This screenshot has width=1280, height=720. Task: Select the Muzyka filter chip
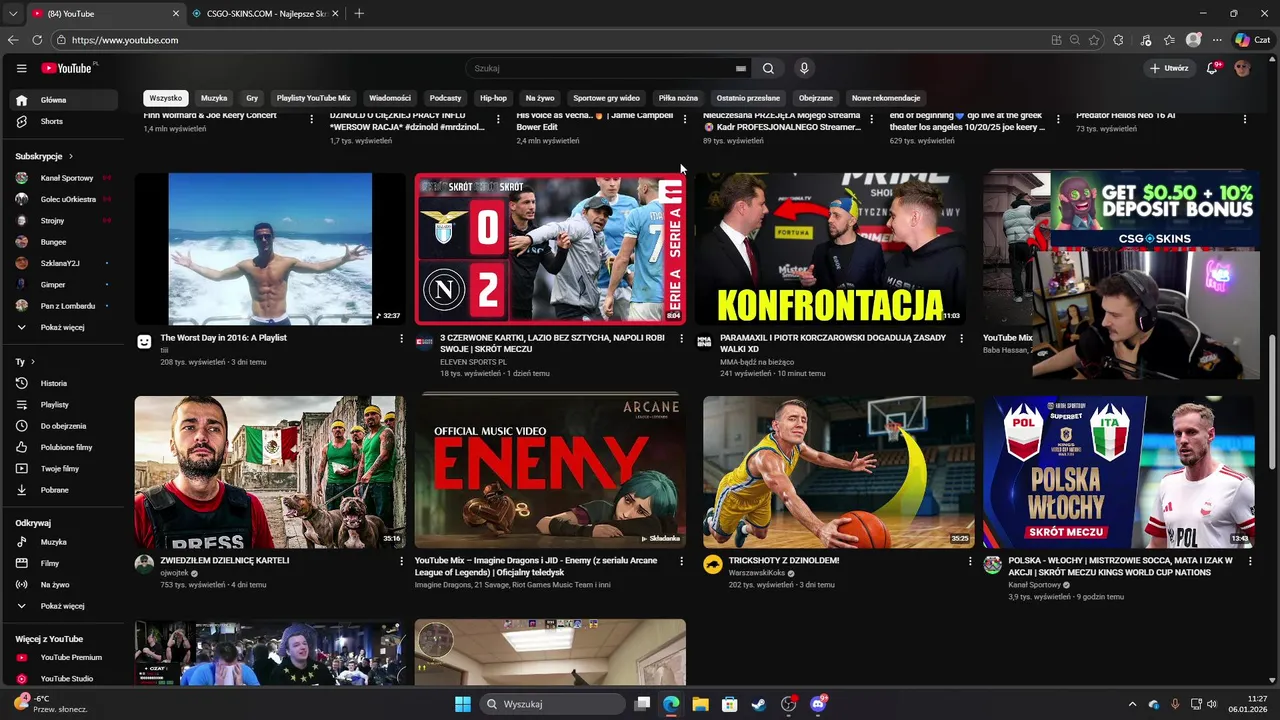pos(214,98)
